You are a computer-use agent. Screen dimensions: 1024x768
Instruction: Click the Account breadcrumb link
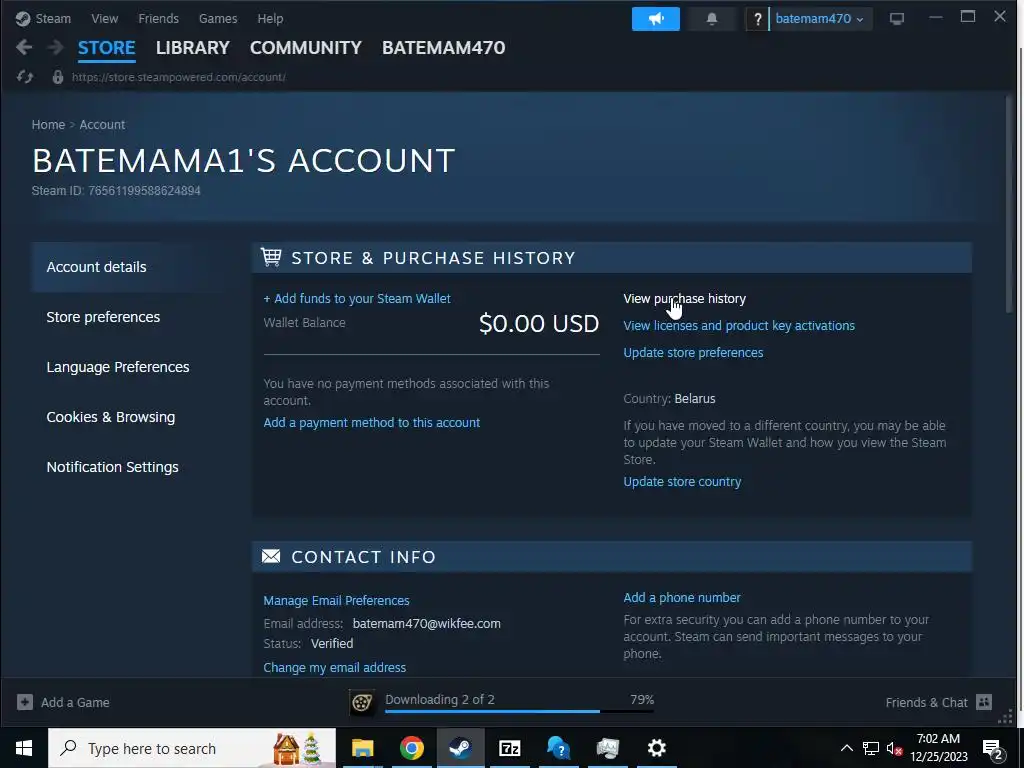pyautogui.click(x=102, y=124)
